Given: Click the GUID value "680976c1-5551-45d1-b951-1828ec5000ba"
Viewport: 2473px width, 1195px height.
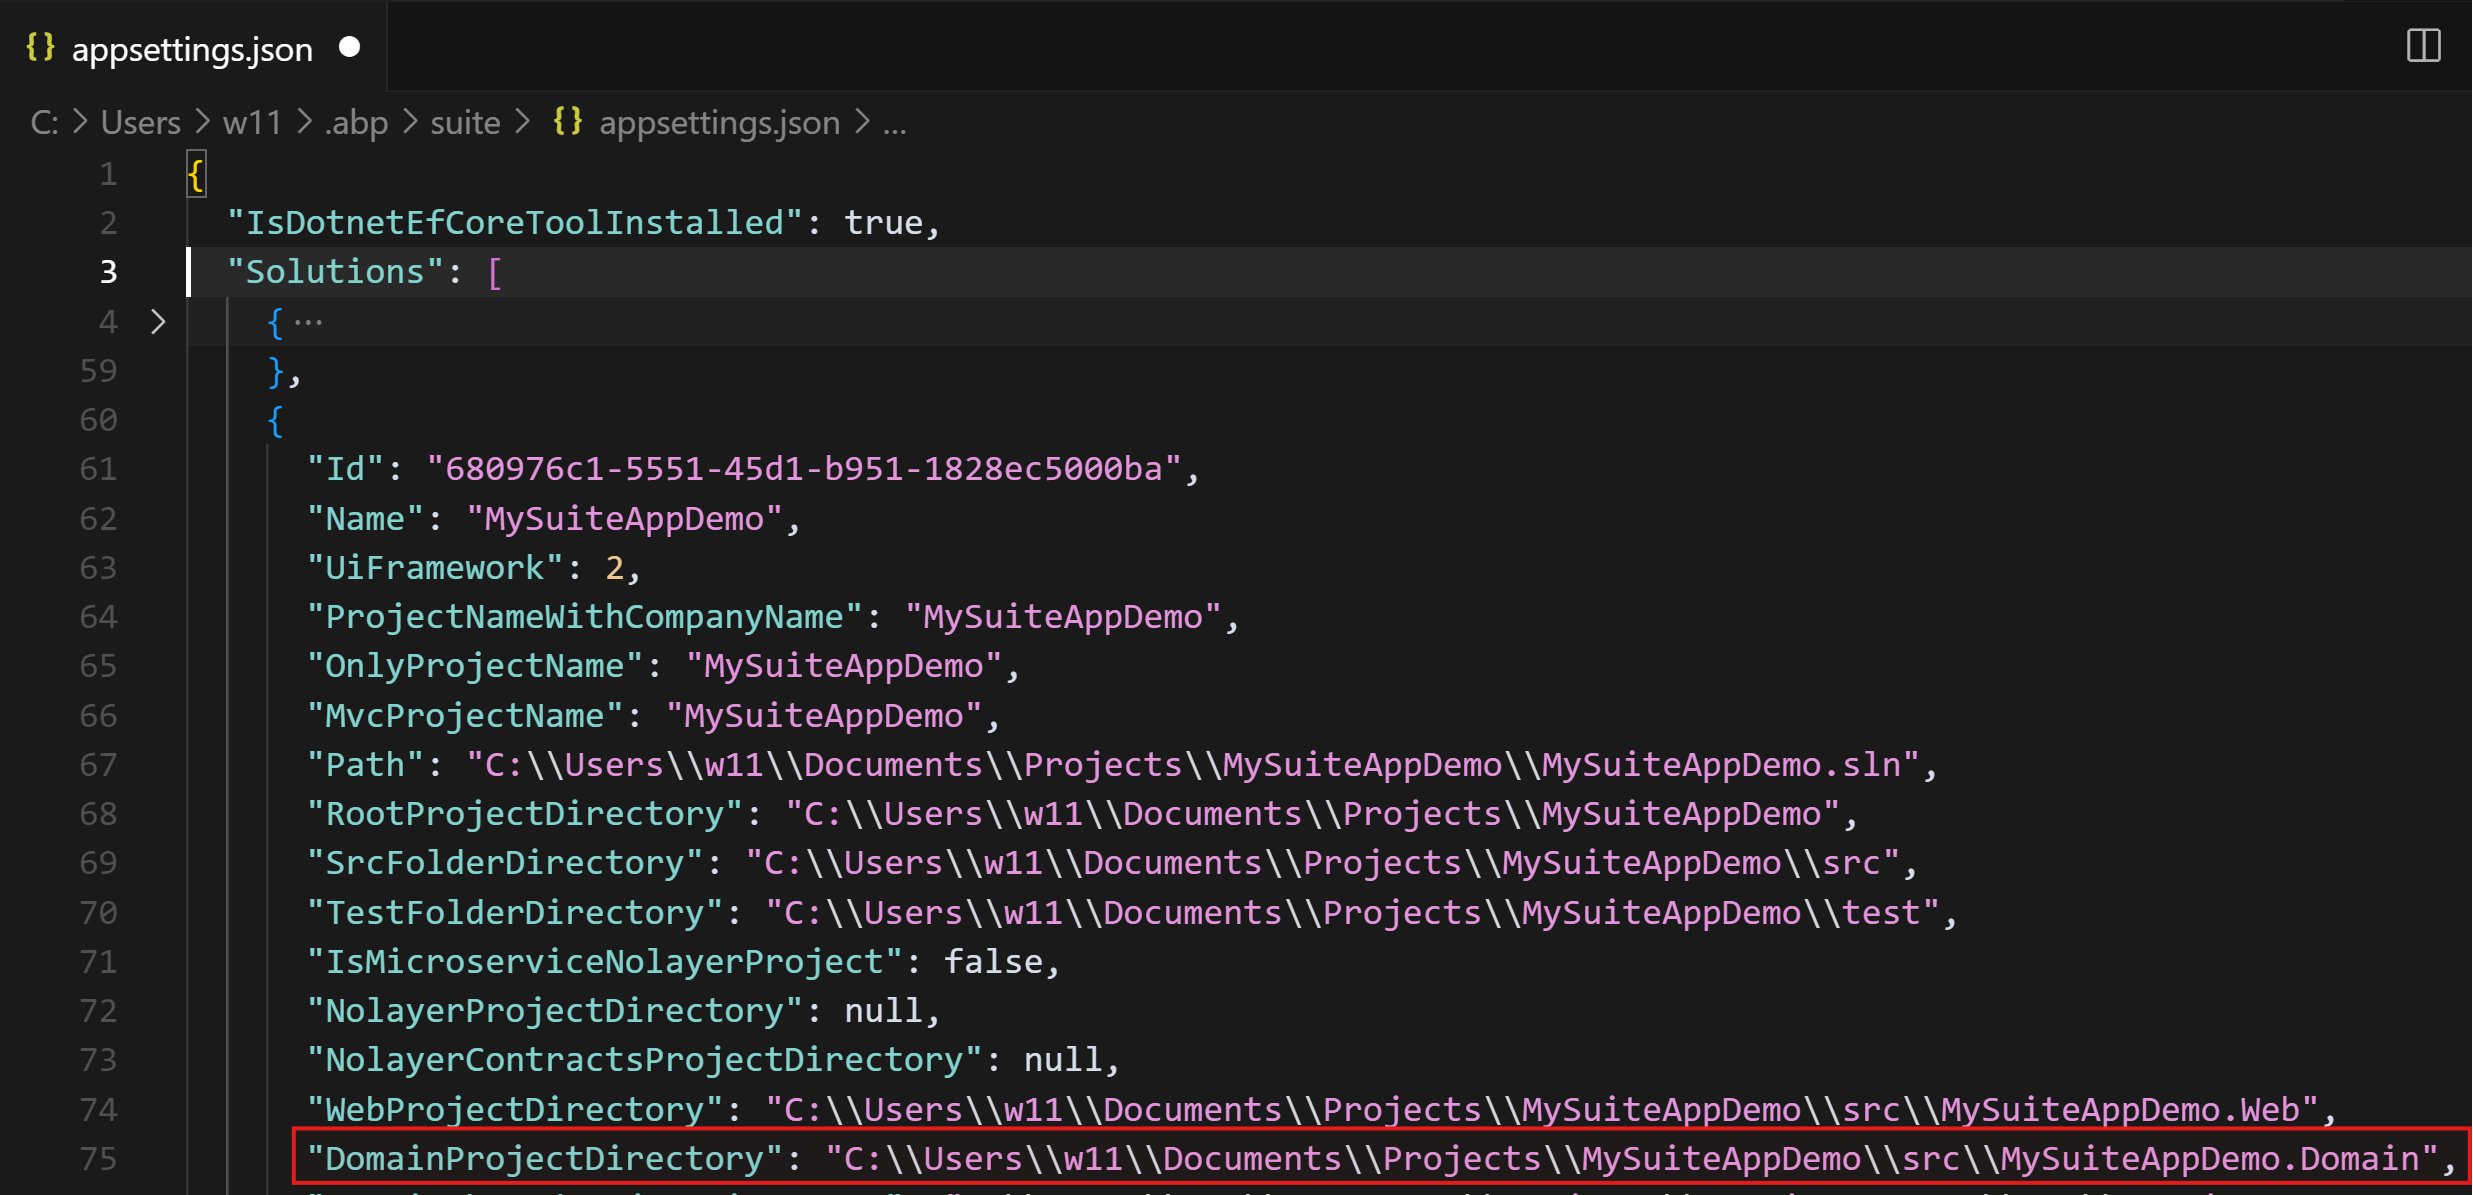Looking at the screenshot, I should 804,469.
